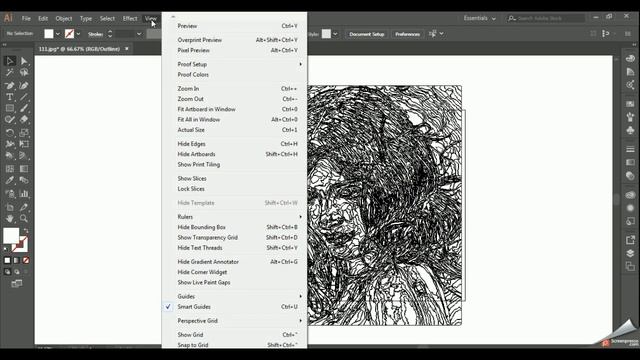Select the Perspective Grid tool
The image size is (640, 360).
(x=24, y=156)
